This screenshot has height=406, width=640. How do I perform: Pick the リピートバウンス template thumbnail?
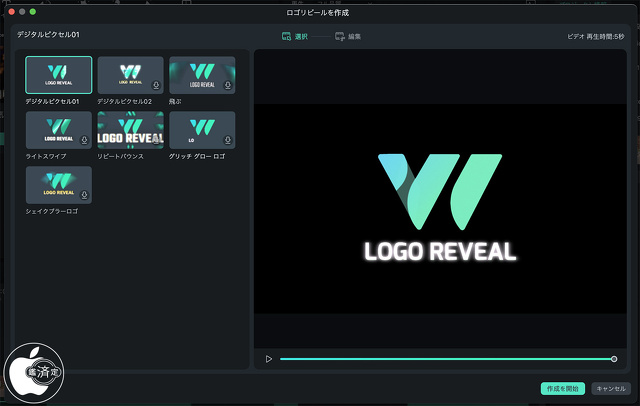(130, 130)
